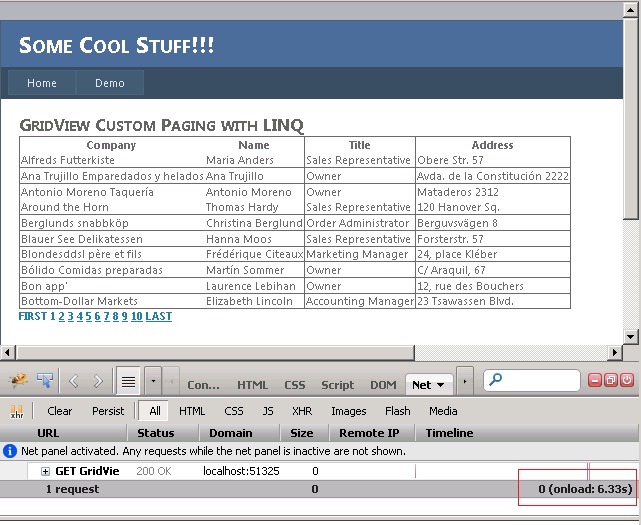
Task: Go to grid page 5
Action: pos(88,316)
